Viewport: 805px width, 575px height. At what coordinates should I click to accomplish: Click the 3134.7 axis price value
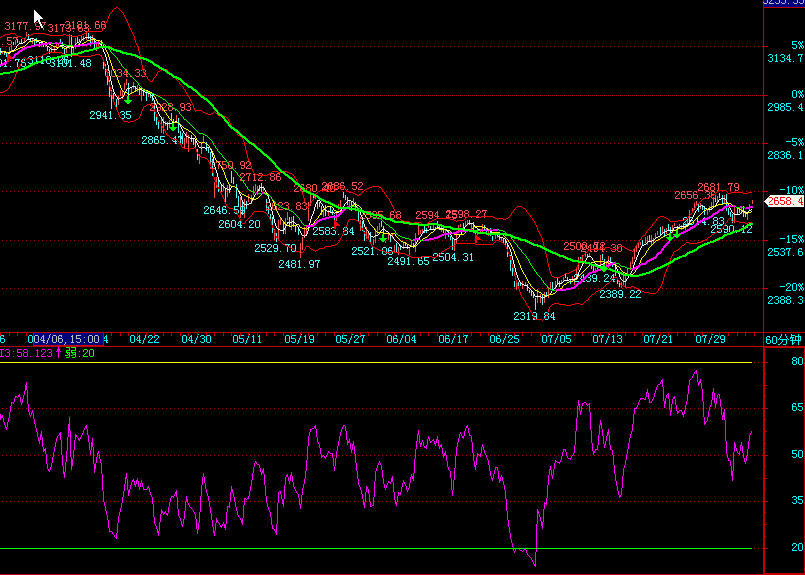click(x=785, y=59)
